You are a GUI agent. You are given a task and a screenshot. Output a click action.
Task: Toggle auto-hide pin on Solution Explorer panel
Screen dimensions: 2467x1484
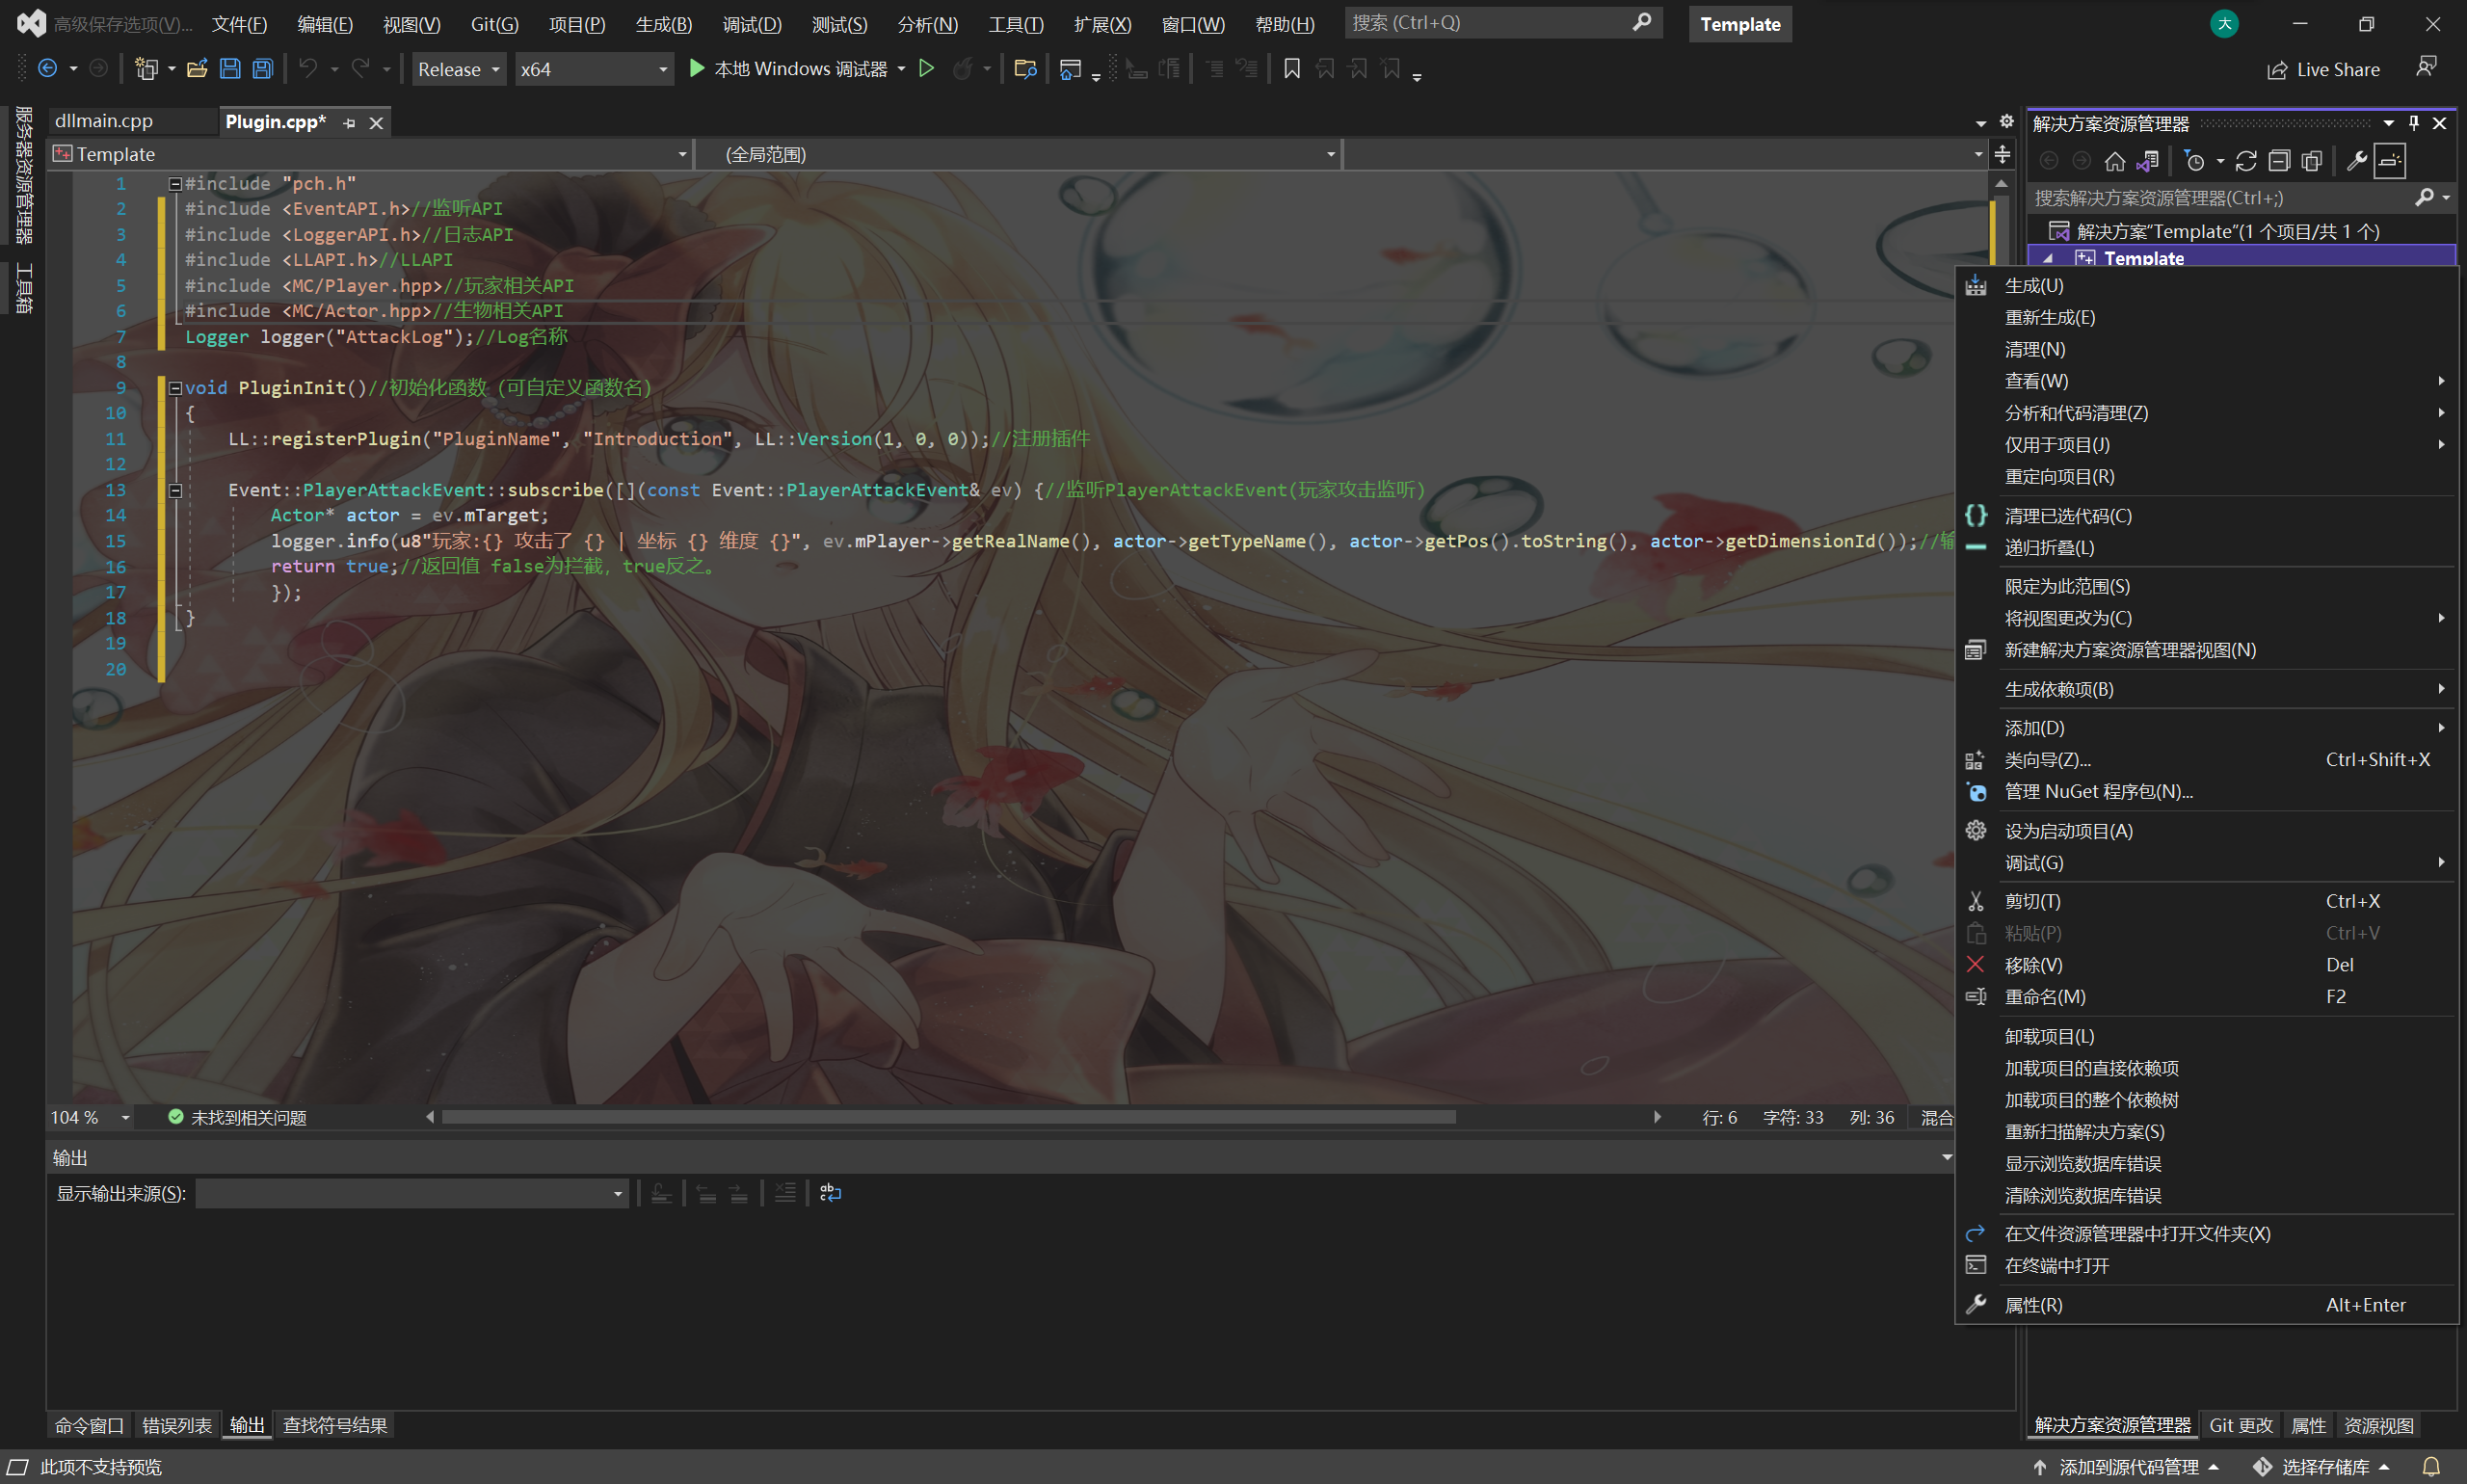pyautogui.click(x=2414, y=123)
